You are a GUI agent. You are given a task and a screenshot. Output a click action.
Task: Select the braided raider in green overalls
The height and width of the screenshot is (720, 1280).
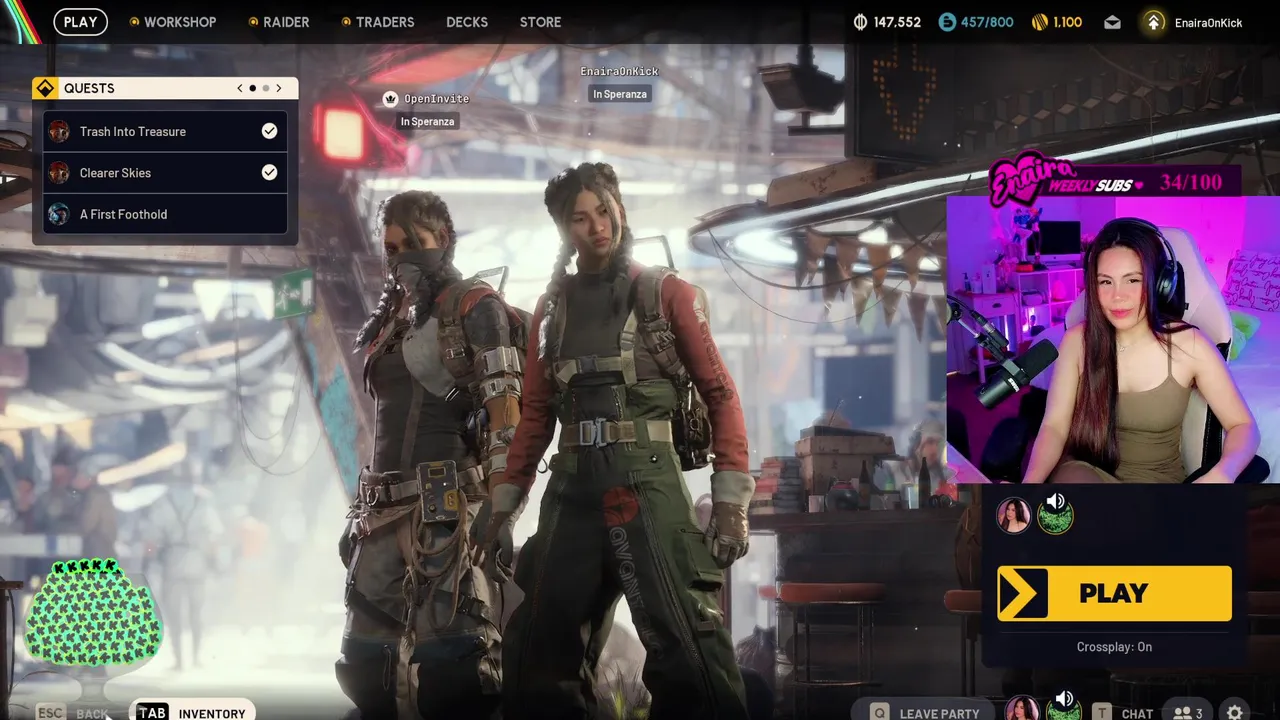click(625, 440)
